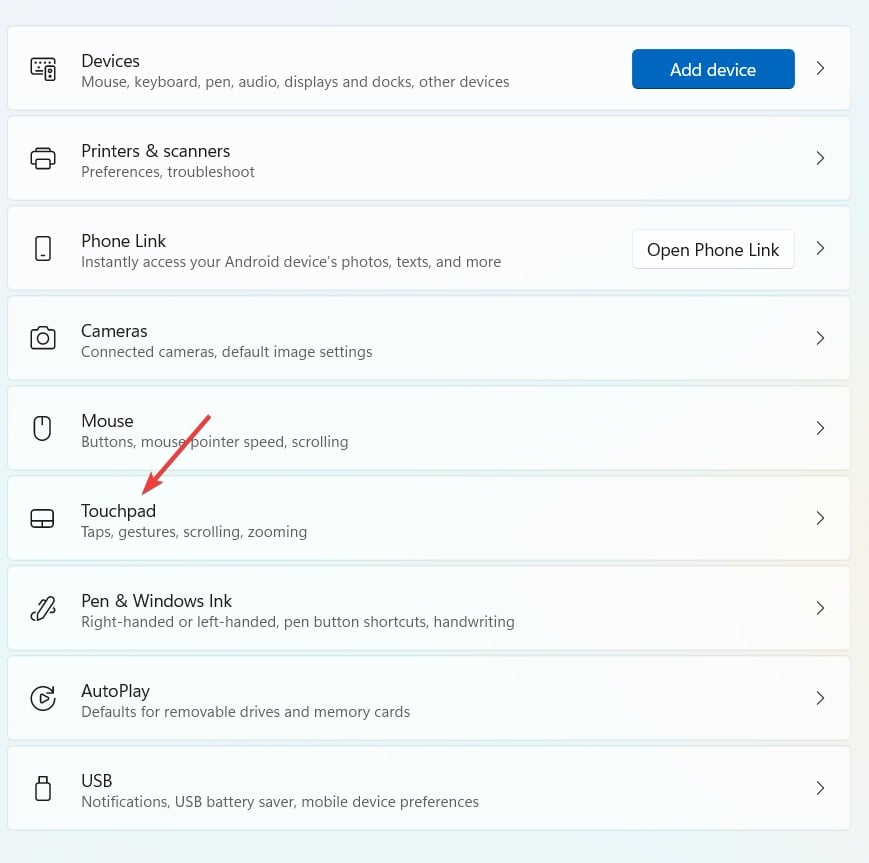Click the Cameras icon
The image size is (869, 863).
click(42, 337)
